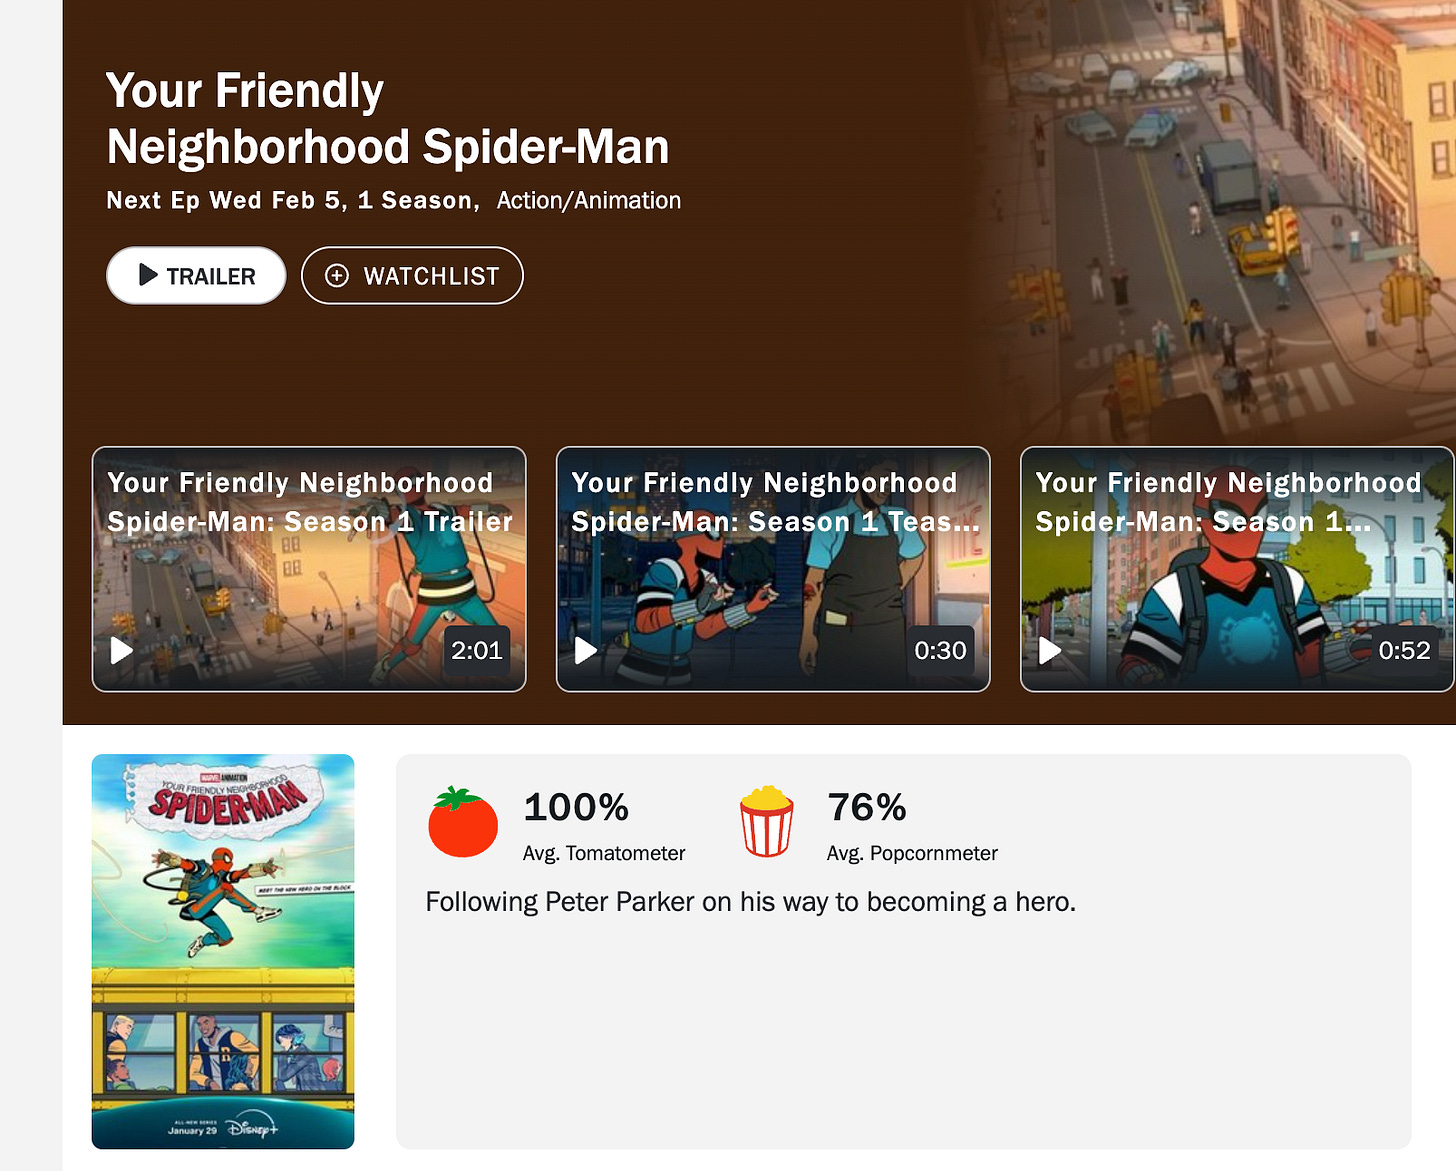This screenshot has height=1171, width=1456.
Task: Click the Avg. Popcornmeter label
Action: tap(912, 853)
